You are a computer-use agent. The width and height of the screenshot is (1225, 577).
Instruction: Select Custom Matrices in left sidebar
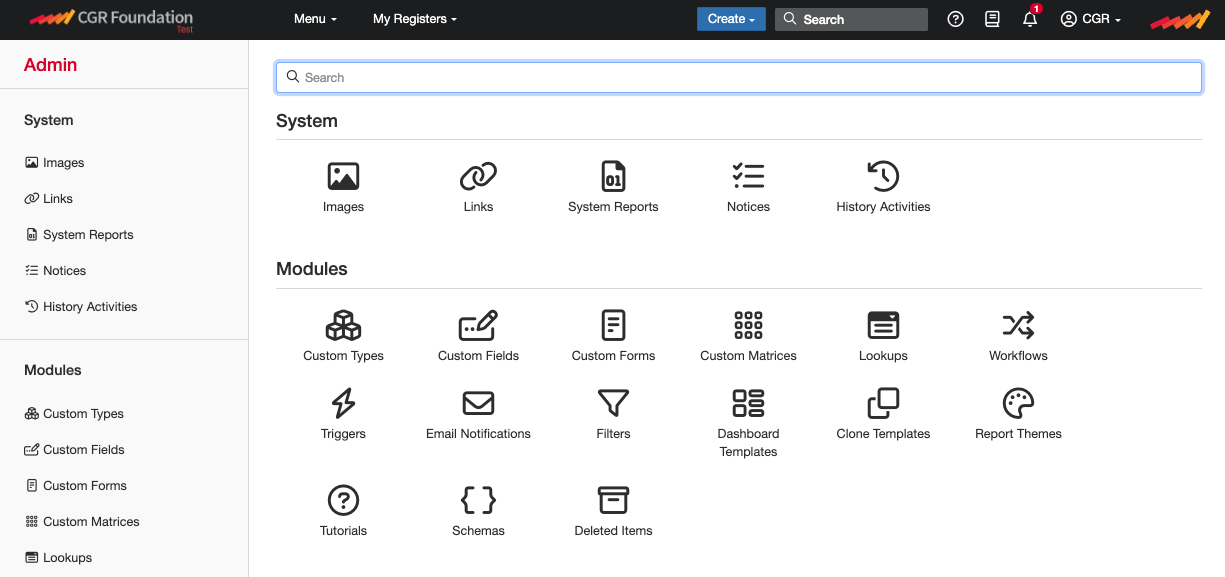(x=82, y=522)
